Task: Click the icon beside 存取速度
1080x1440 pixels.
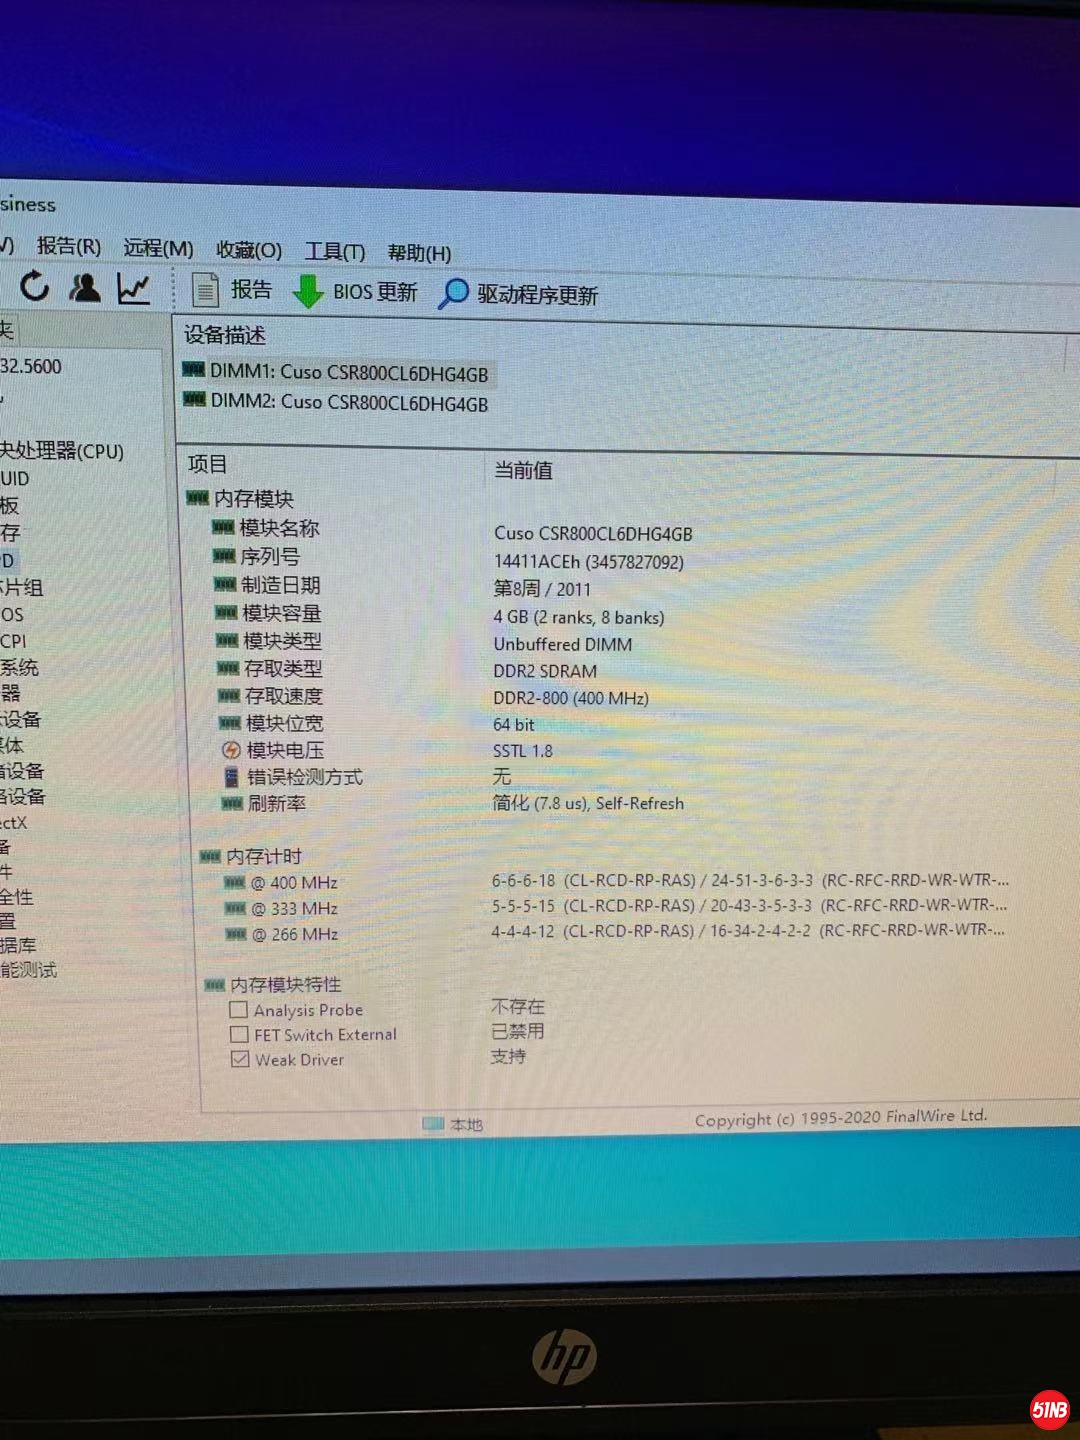Action: 229,695
